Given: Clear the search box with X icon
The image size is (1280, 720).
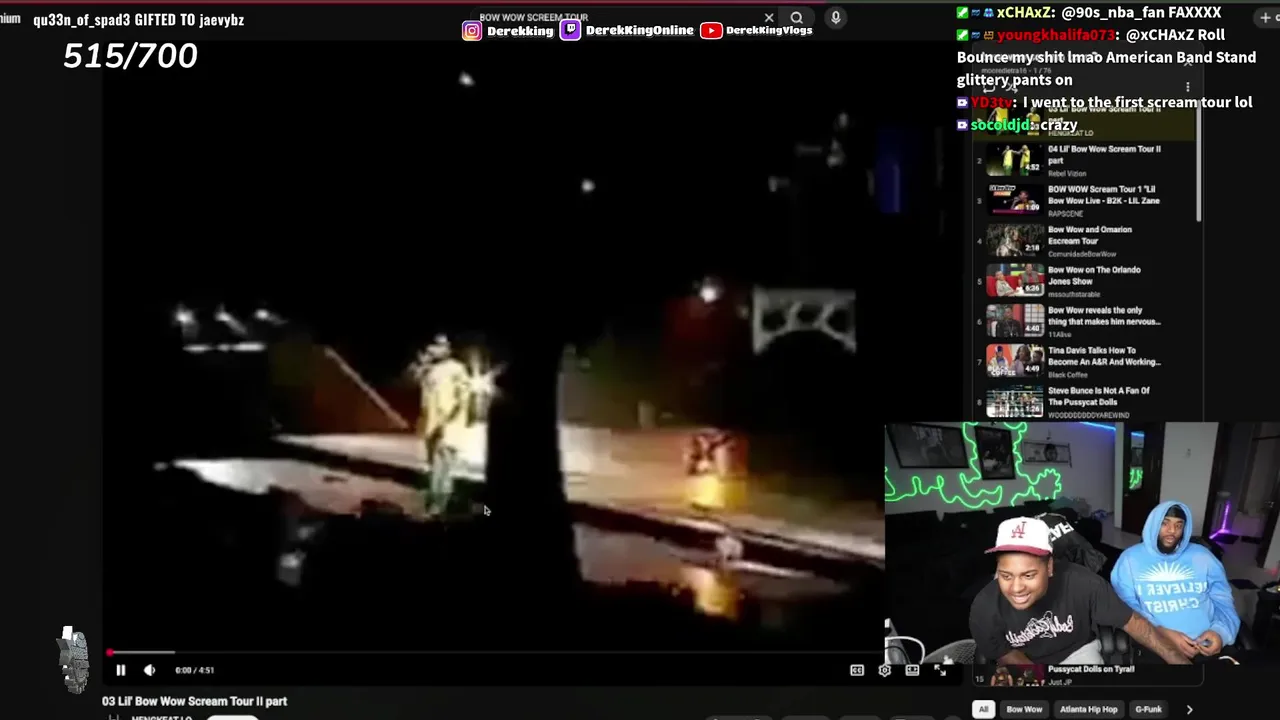Looking at the screenshot, I should [x=769, y=17].
